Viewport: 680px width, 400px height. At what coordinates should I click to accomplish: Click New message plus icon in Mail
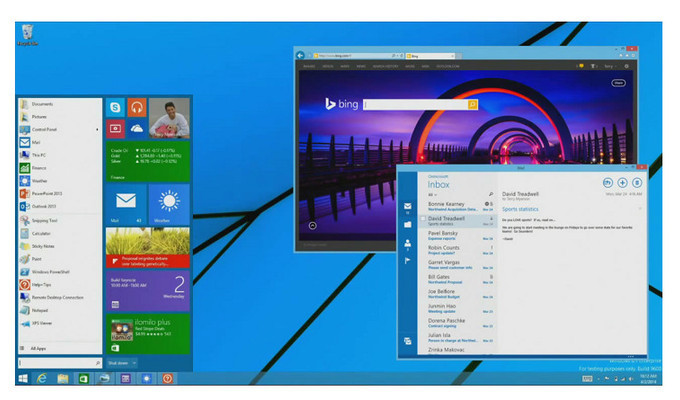point(622,183)
